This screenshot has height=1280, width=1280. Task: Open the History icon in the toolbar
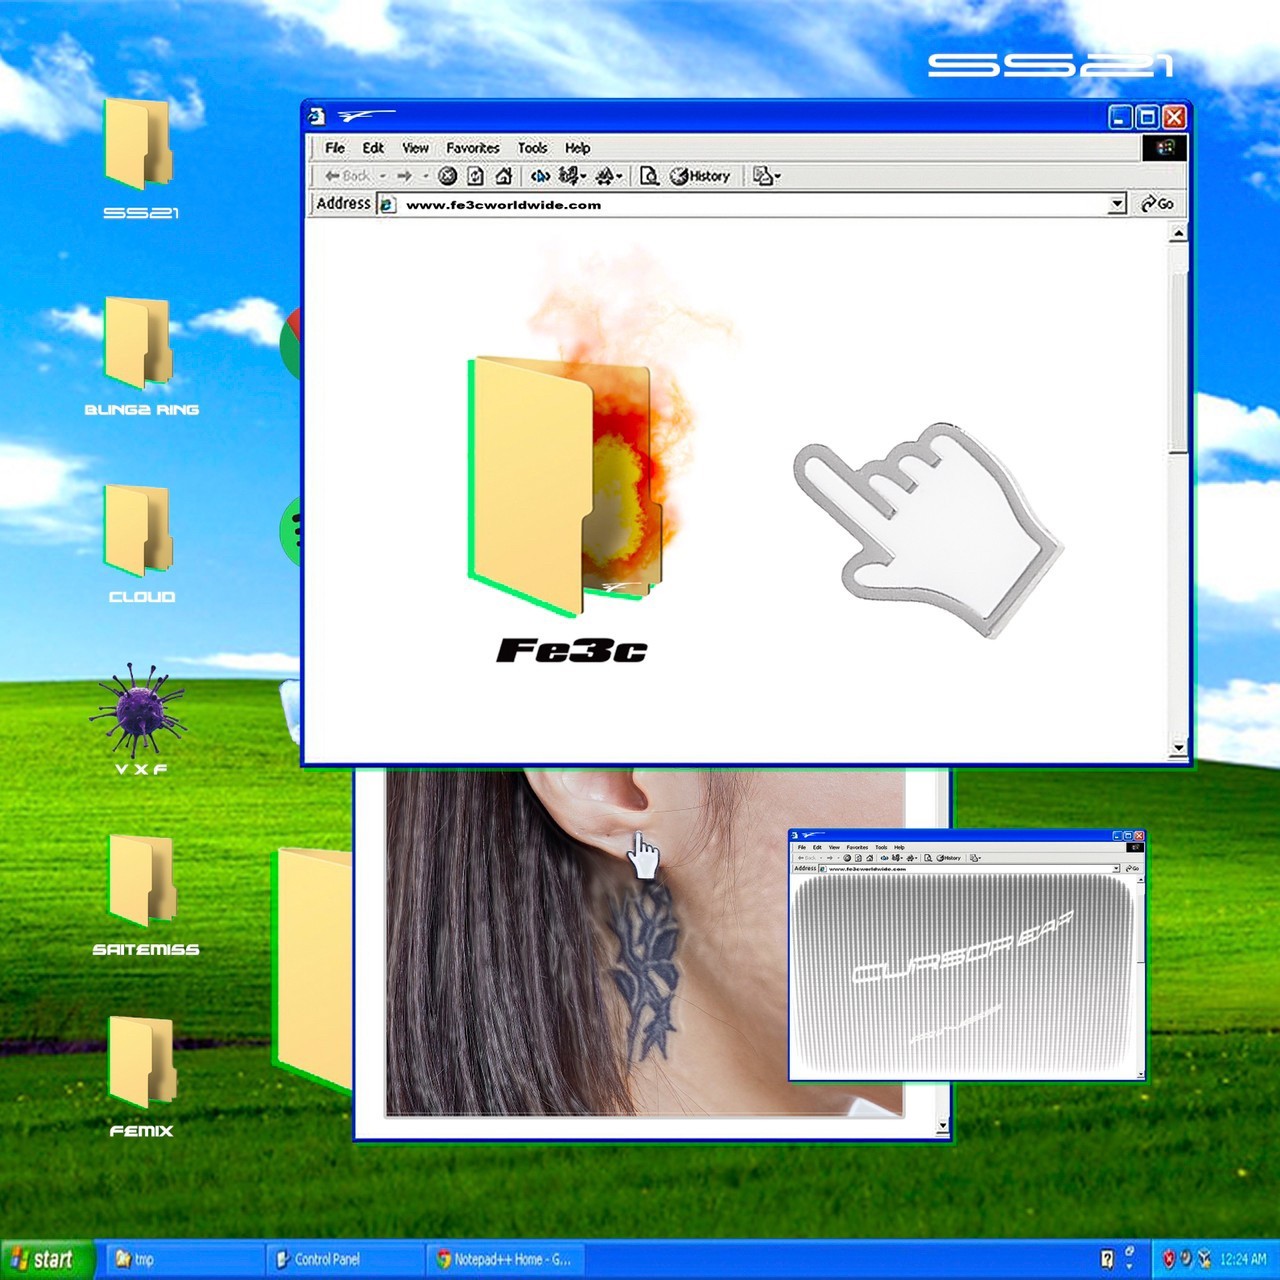(x=700, y=175)
